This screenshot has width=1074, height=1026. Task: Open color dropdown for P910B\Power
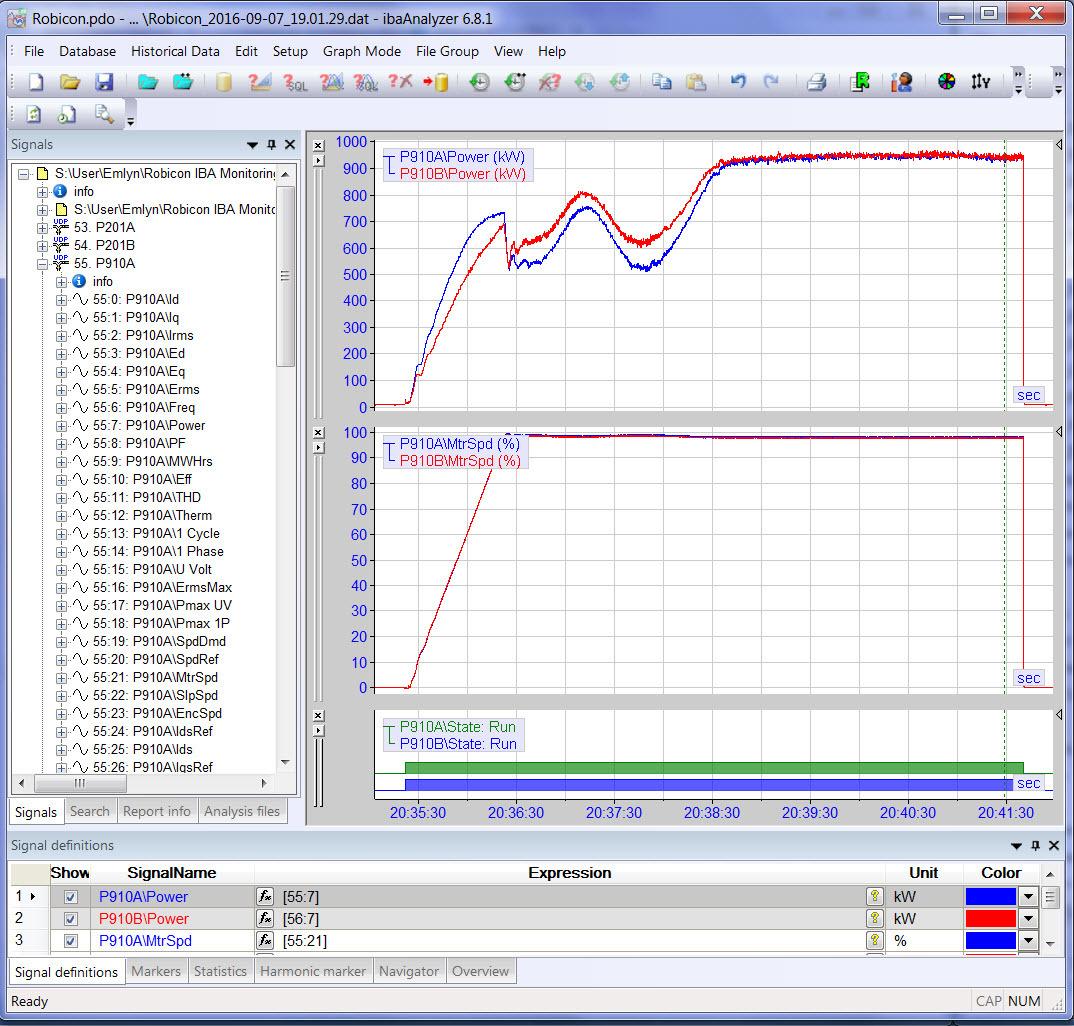coord(1028,918)
